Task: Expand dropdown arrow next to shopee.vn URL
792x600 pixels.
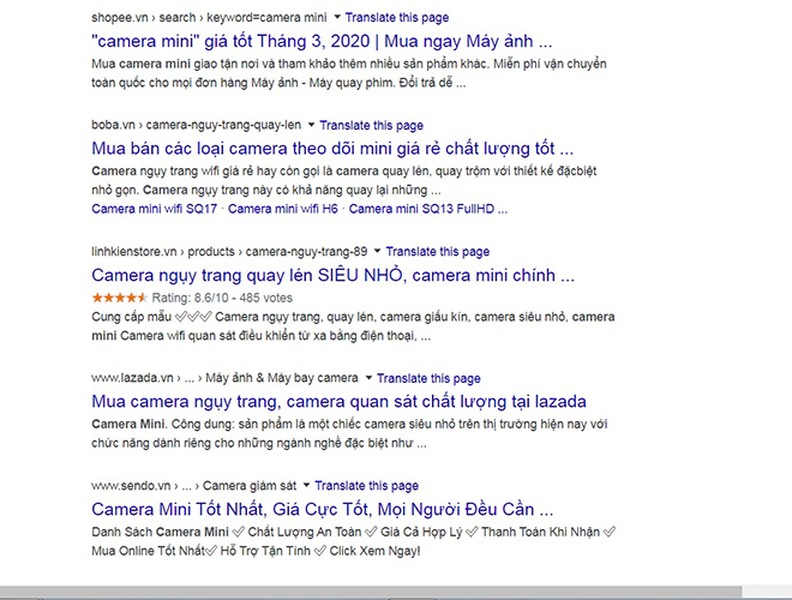Action: pyautogui.click(x=337, y=17)
